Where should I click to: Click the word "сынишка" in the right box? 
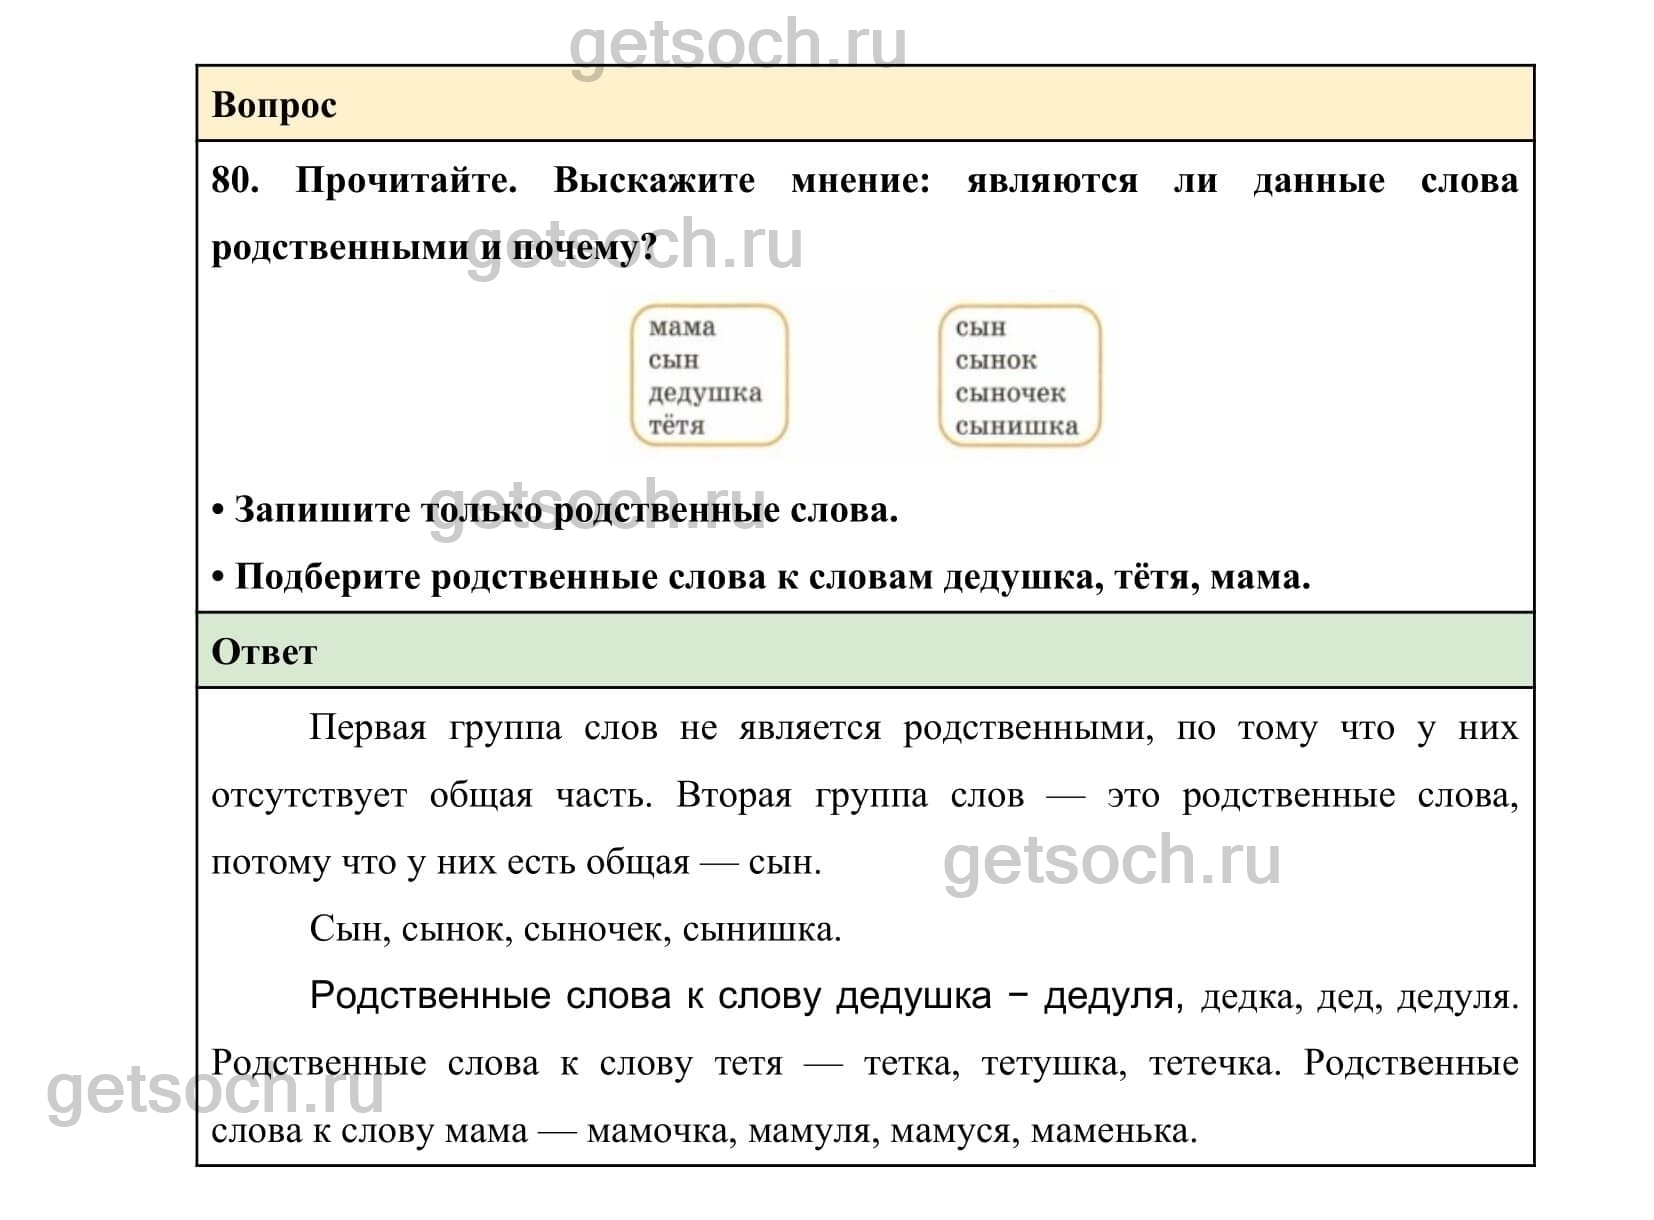click(x=1016, y=426)
